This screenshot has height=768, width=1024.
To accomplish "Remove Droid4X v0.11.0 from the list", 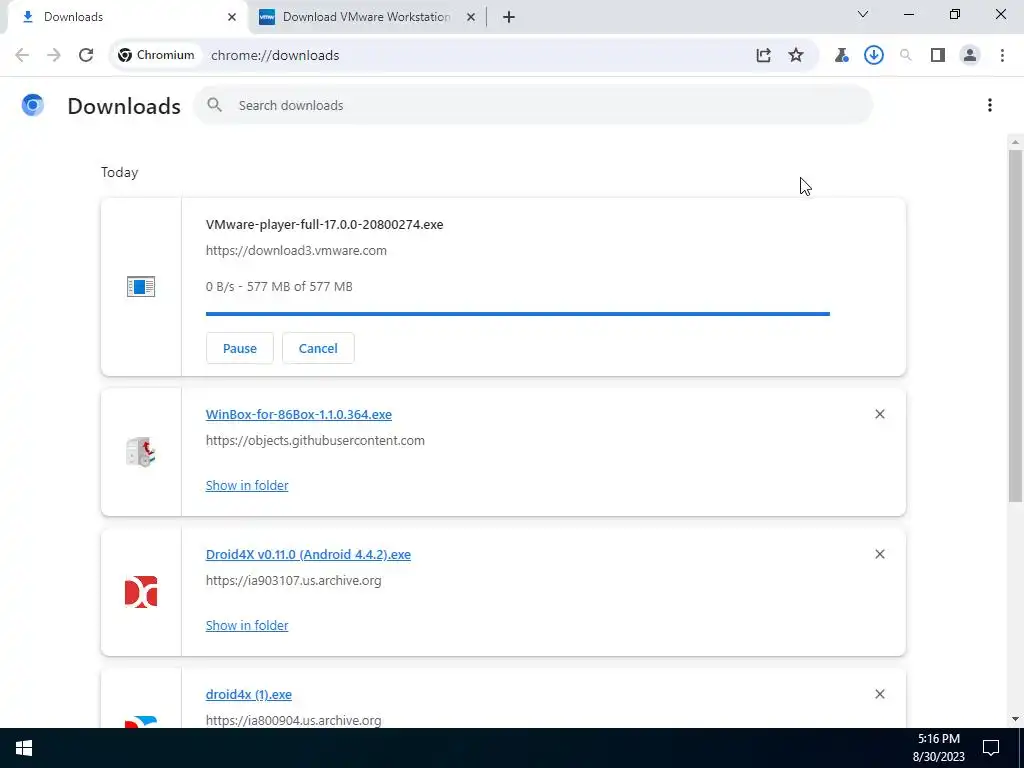I will (x=880, y=554).
